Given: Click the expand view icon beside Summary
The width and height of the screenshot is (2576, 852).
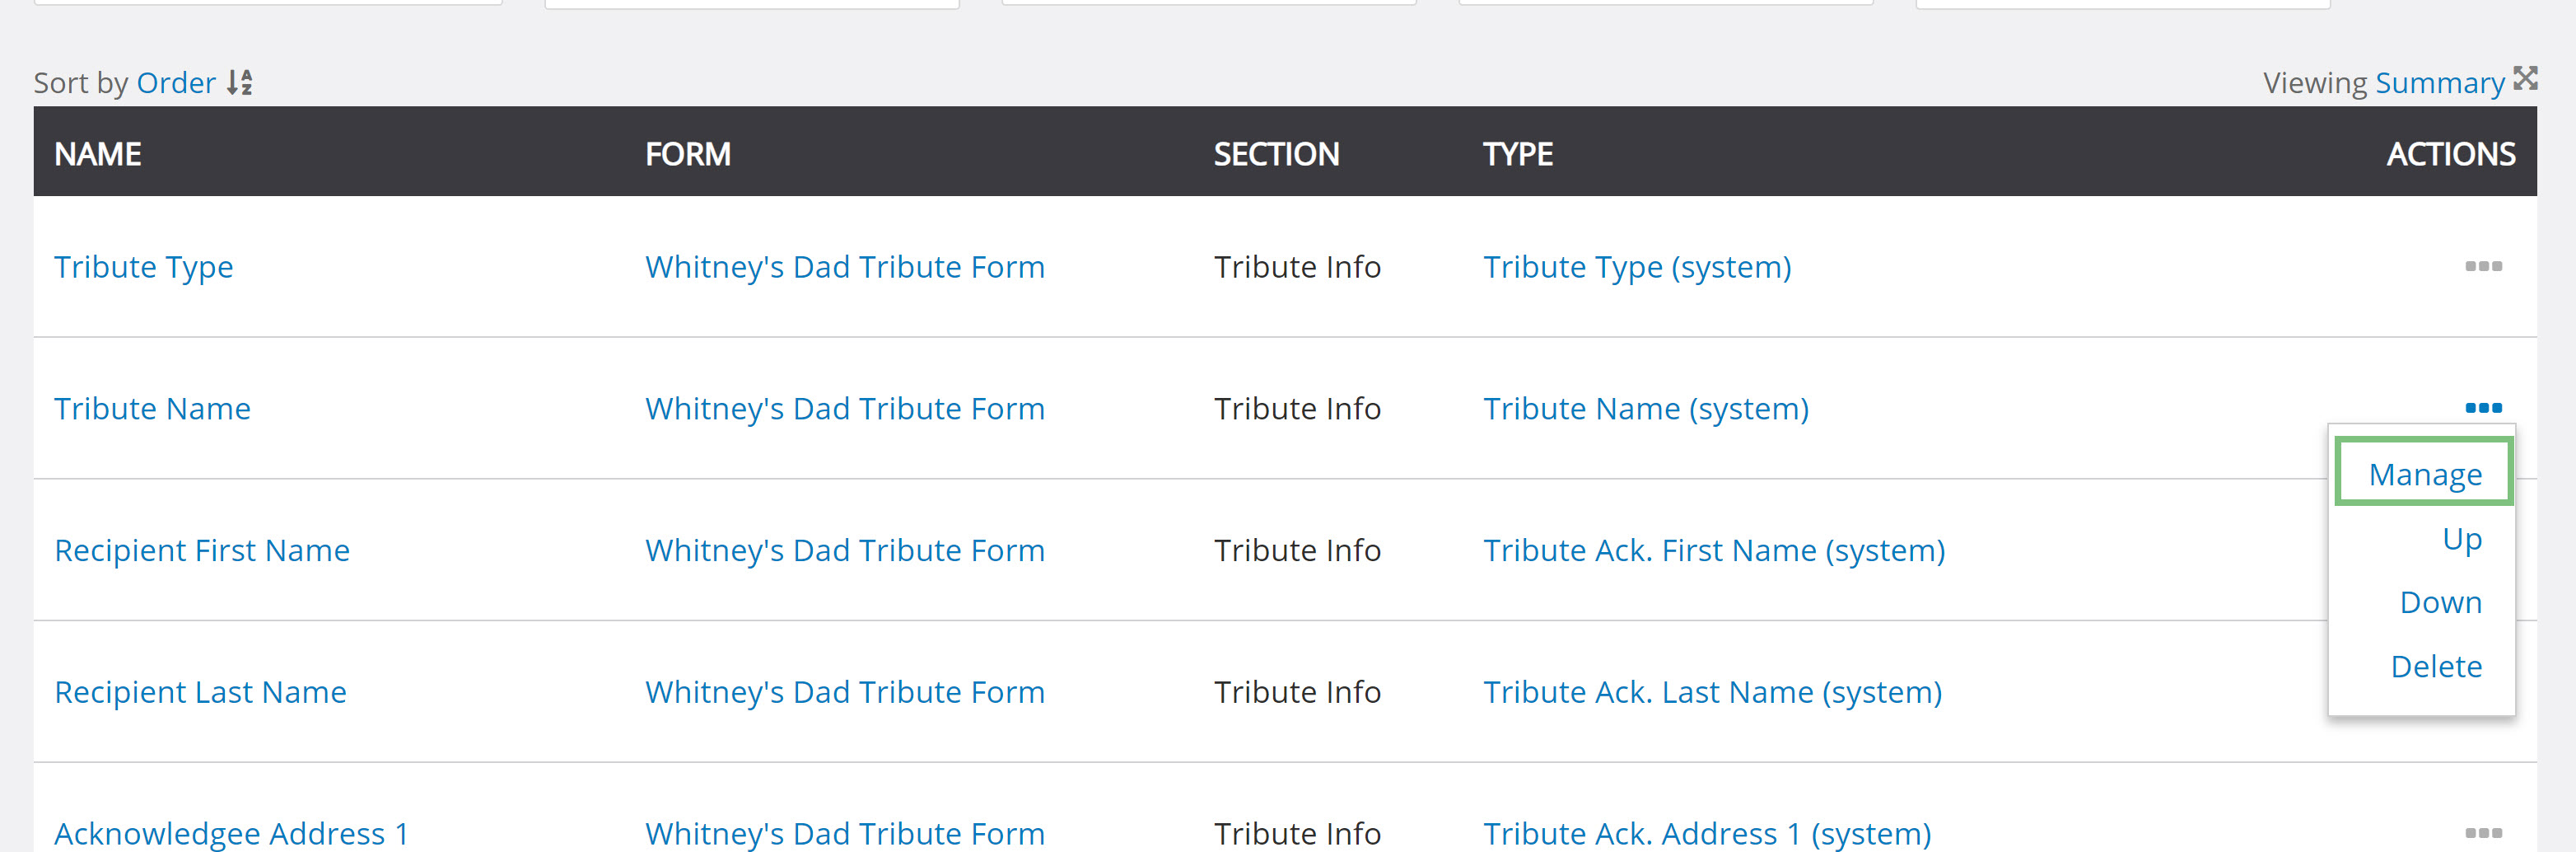Looking at the screenshot, I should pos(2525,78).
